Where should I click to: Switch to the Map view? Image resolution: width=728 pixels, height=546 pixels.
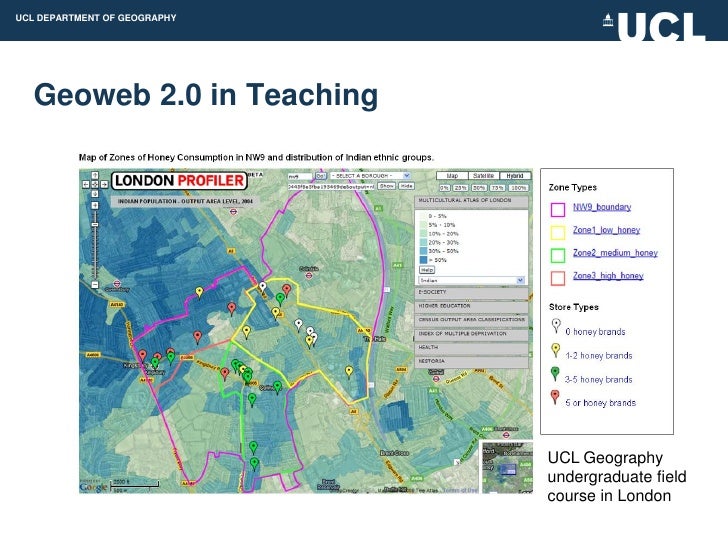(452, 176)
